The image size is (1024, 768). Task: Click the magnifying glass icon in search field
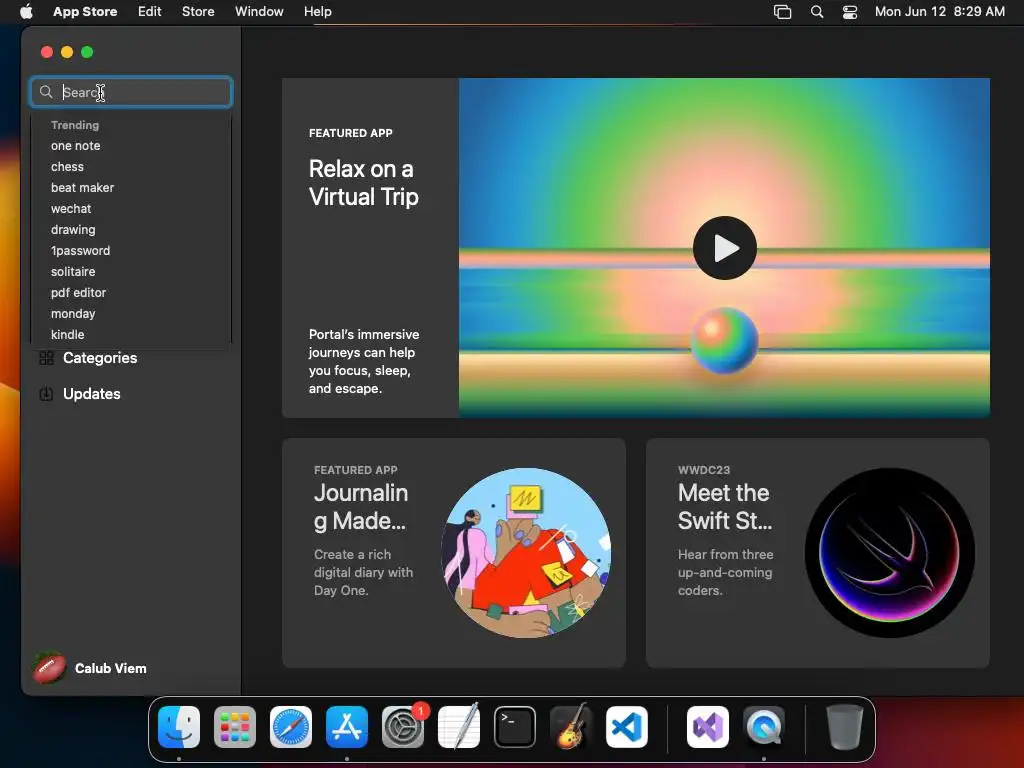[46, 92]
